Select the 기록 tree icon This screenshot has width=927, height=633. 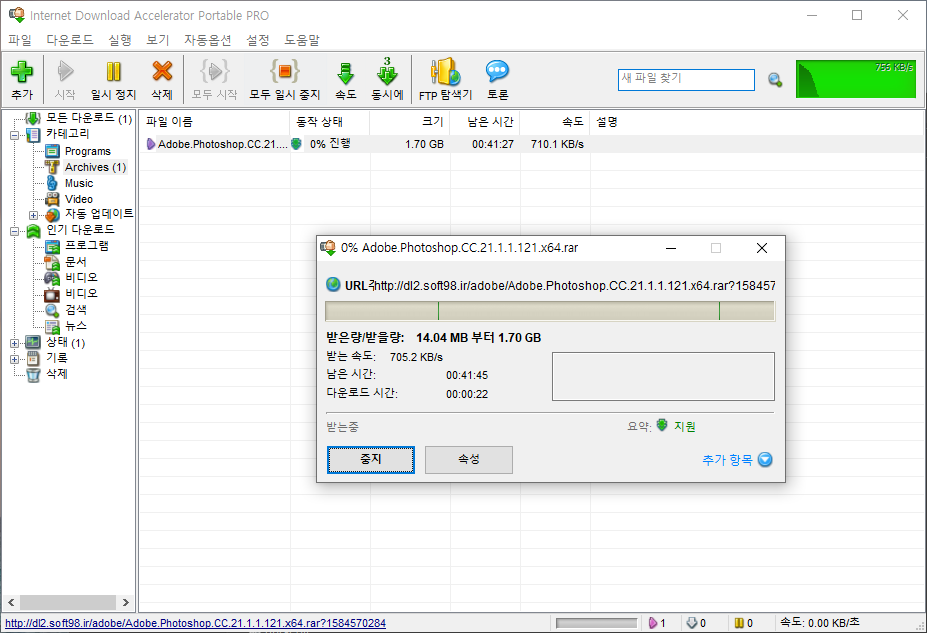pos(33,358)
